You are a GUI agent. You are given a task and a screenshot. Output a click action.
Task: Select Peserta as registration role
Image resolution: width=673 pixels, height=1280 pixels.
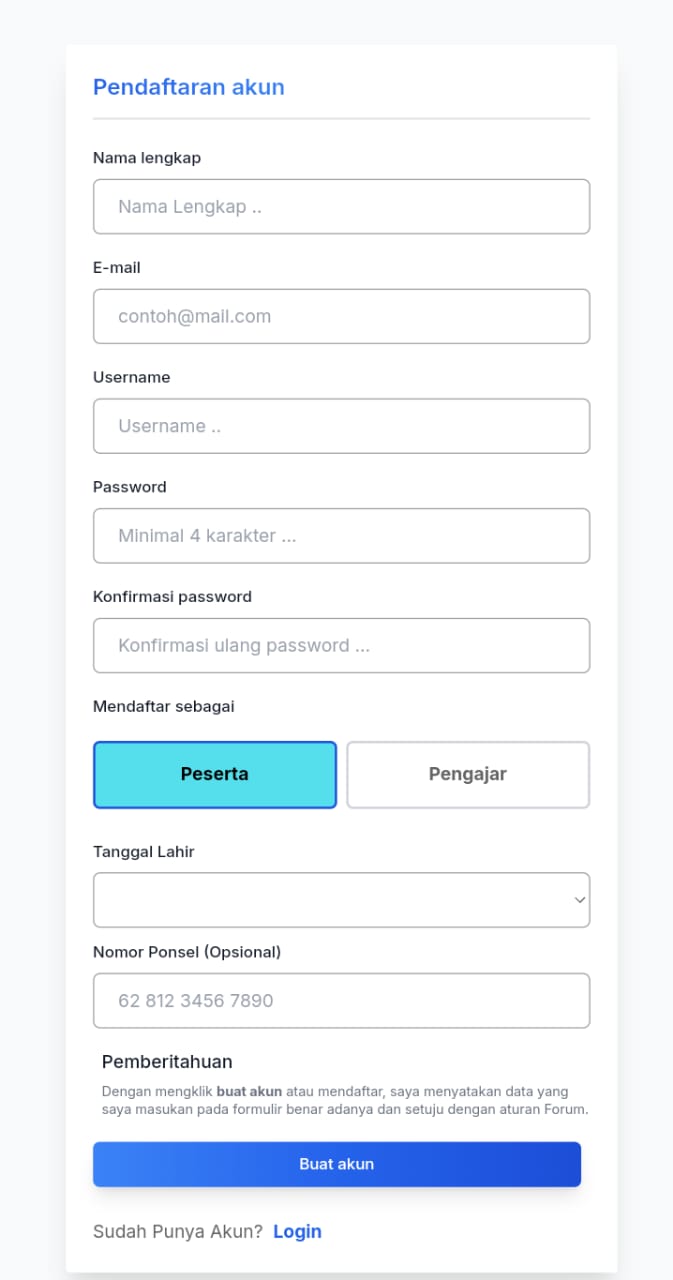[215, 774]
